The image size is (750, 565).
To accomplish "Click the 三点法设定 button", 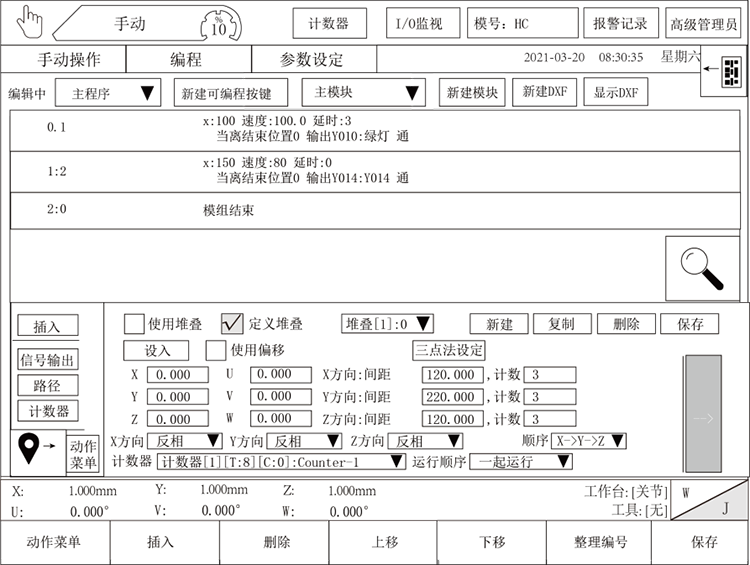I will [x=449, y=350].
